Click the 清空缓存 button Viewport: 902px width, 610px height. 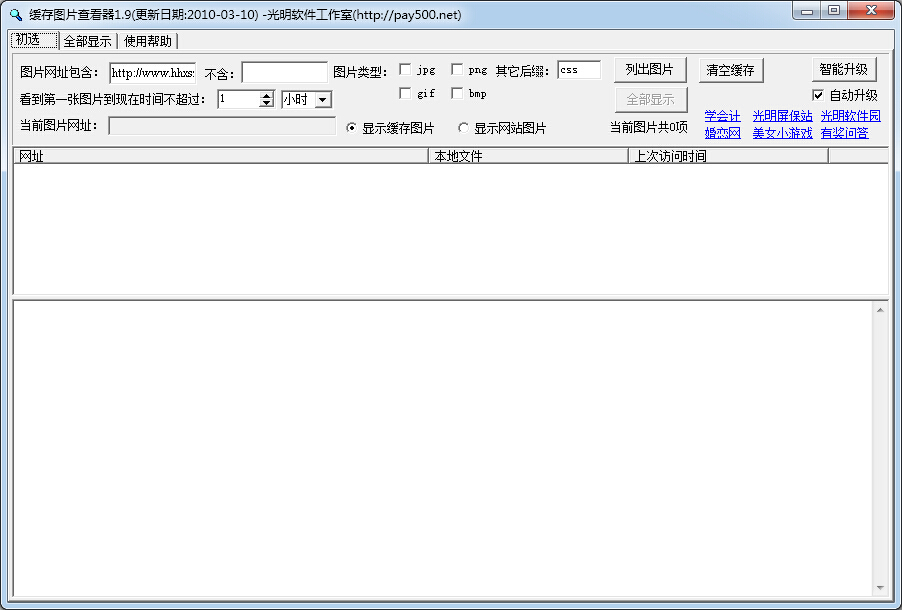coord(729,70)
